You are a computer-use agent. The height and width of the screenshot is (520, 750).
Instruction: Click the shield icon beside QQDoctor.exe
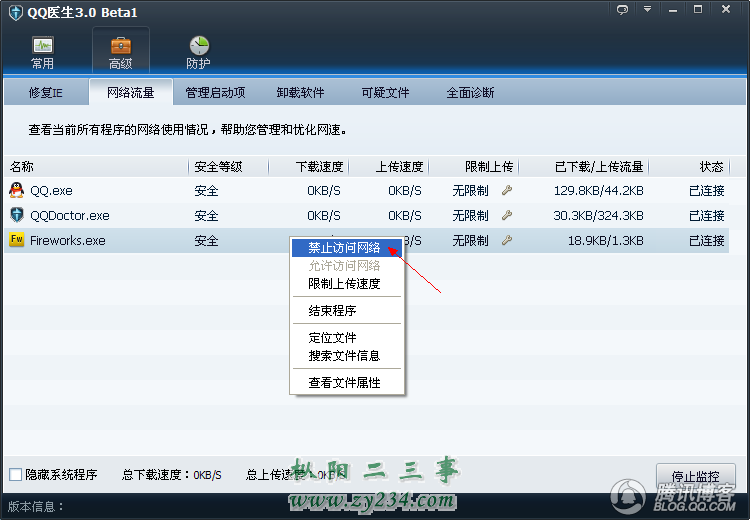tap(17, 215)
